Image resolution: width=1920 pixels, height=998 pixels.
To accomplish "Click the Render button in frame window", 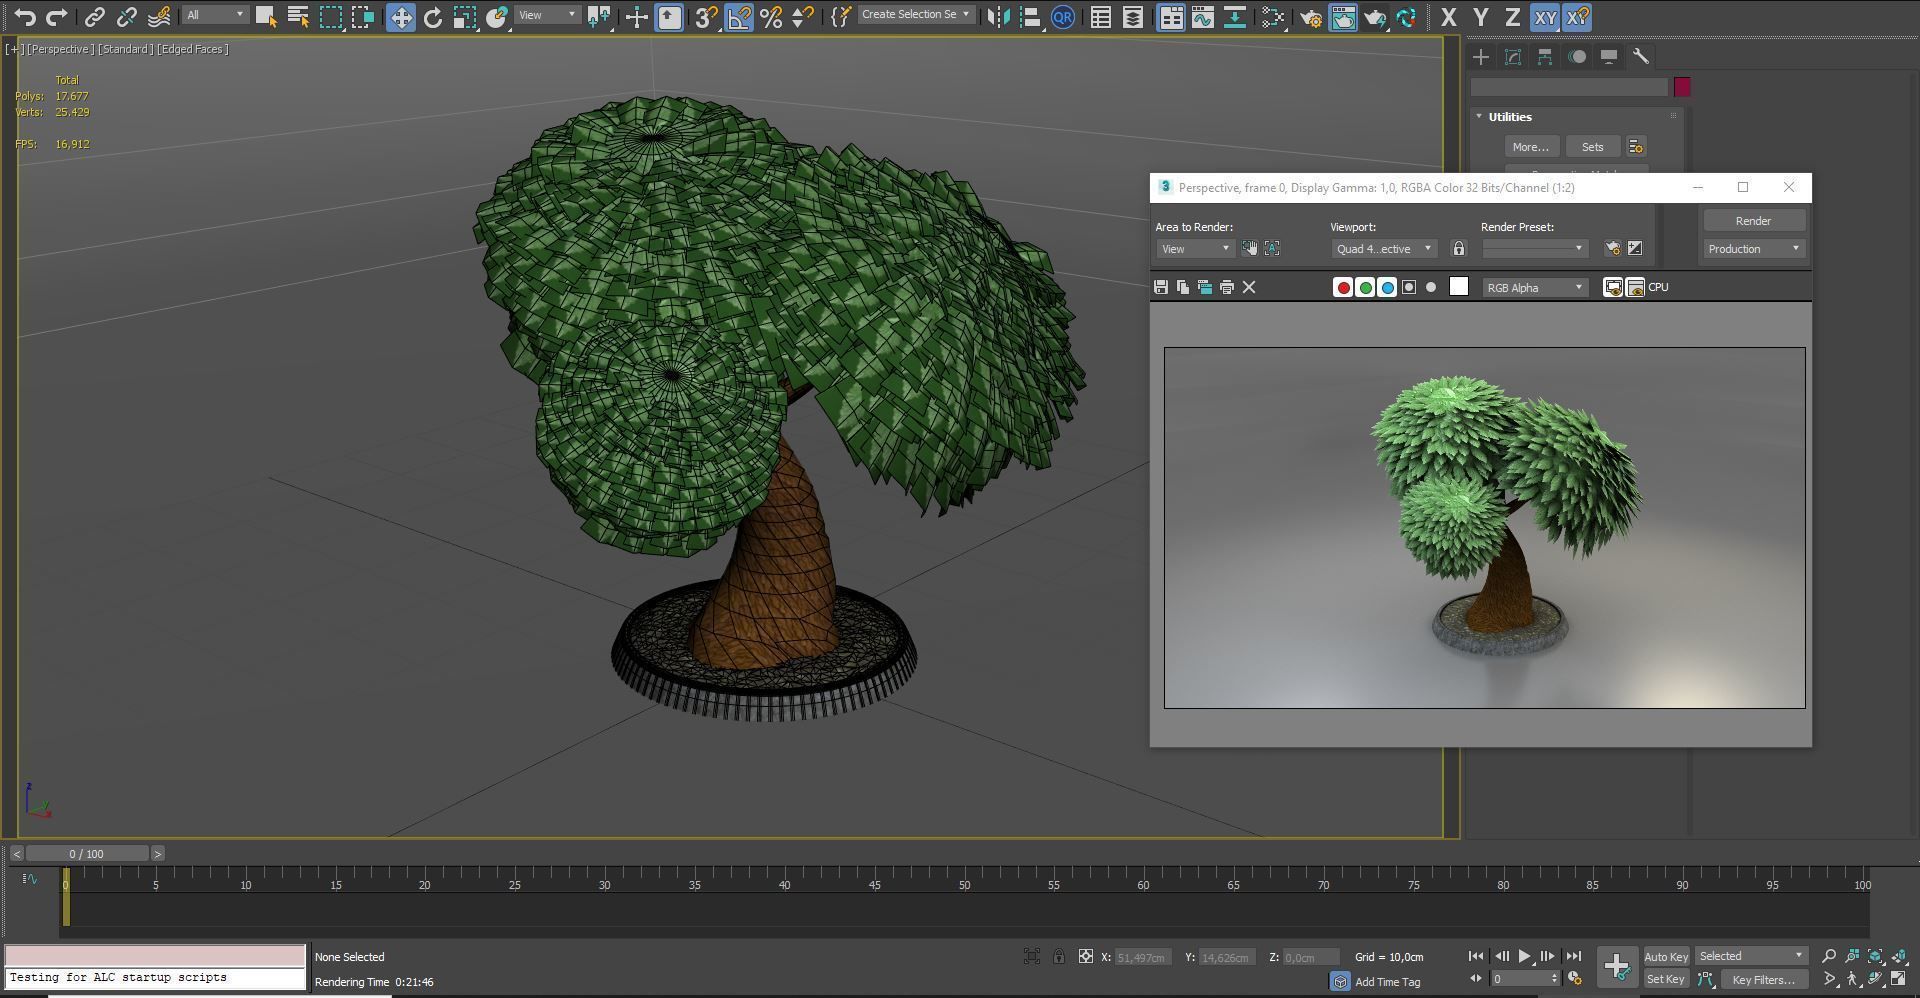I will coord(1754,221).
